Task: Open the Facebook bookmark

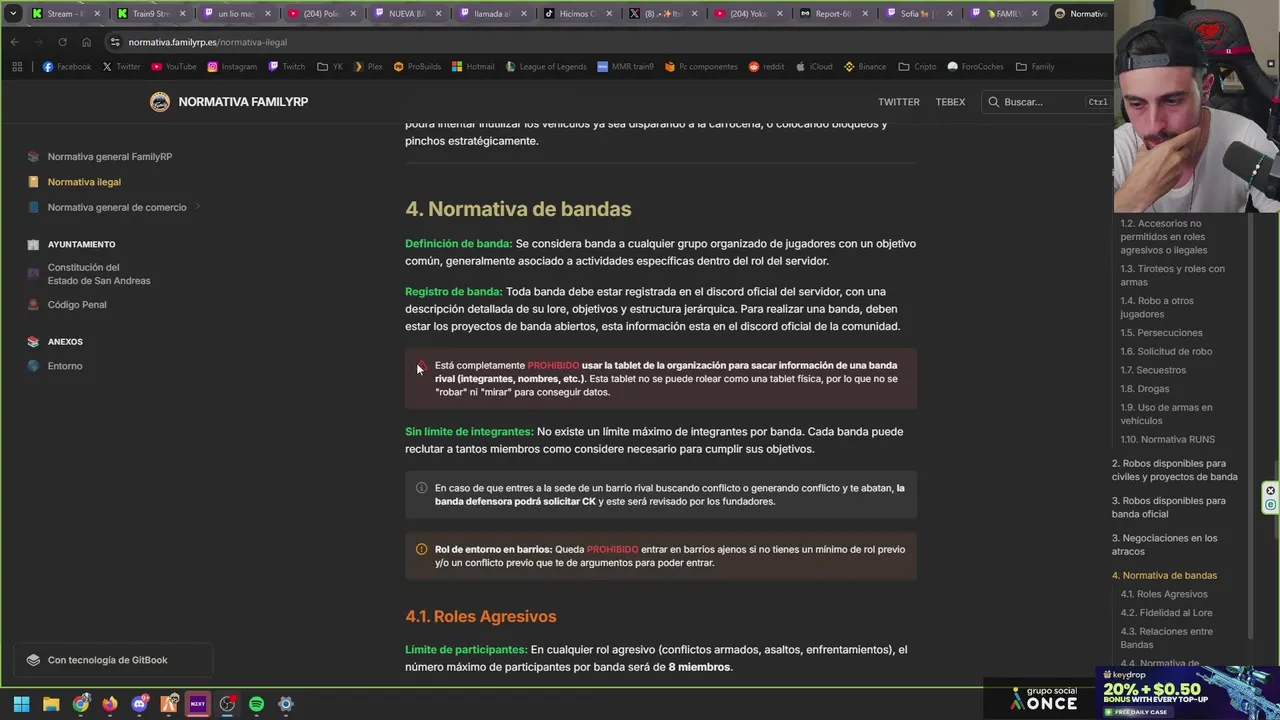Action: point(67,67)
